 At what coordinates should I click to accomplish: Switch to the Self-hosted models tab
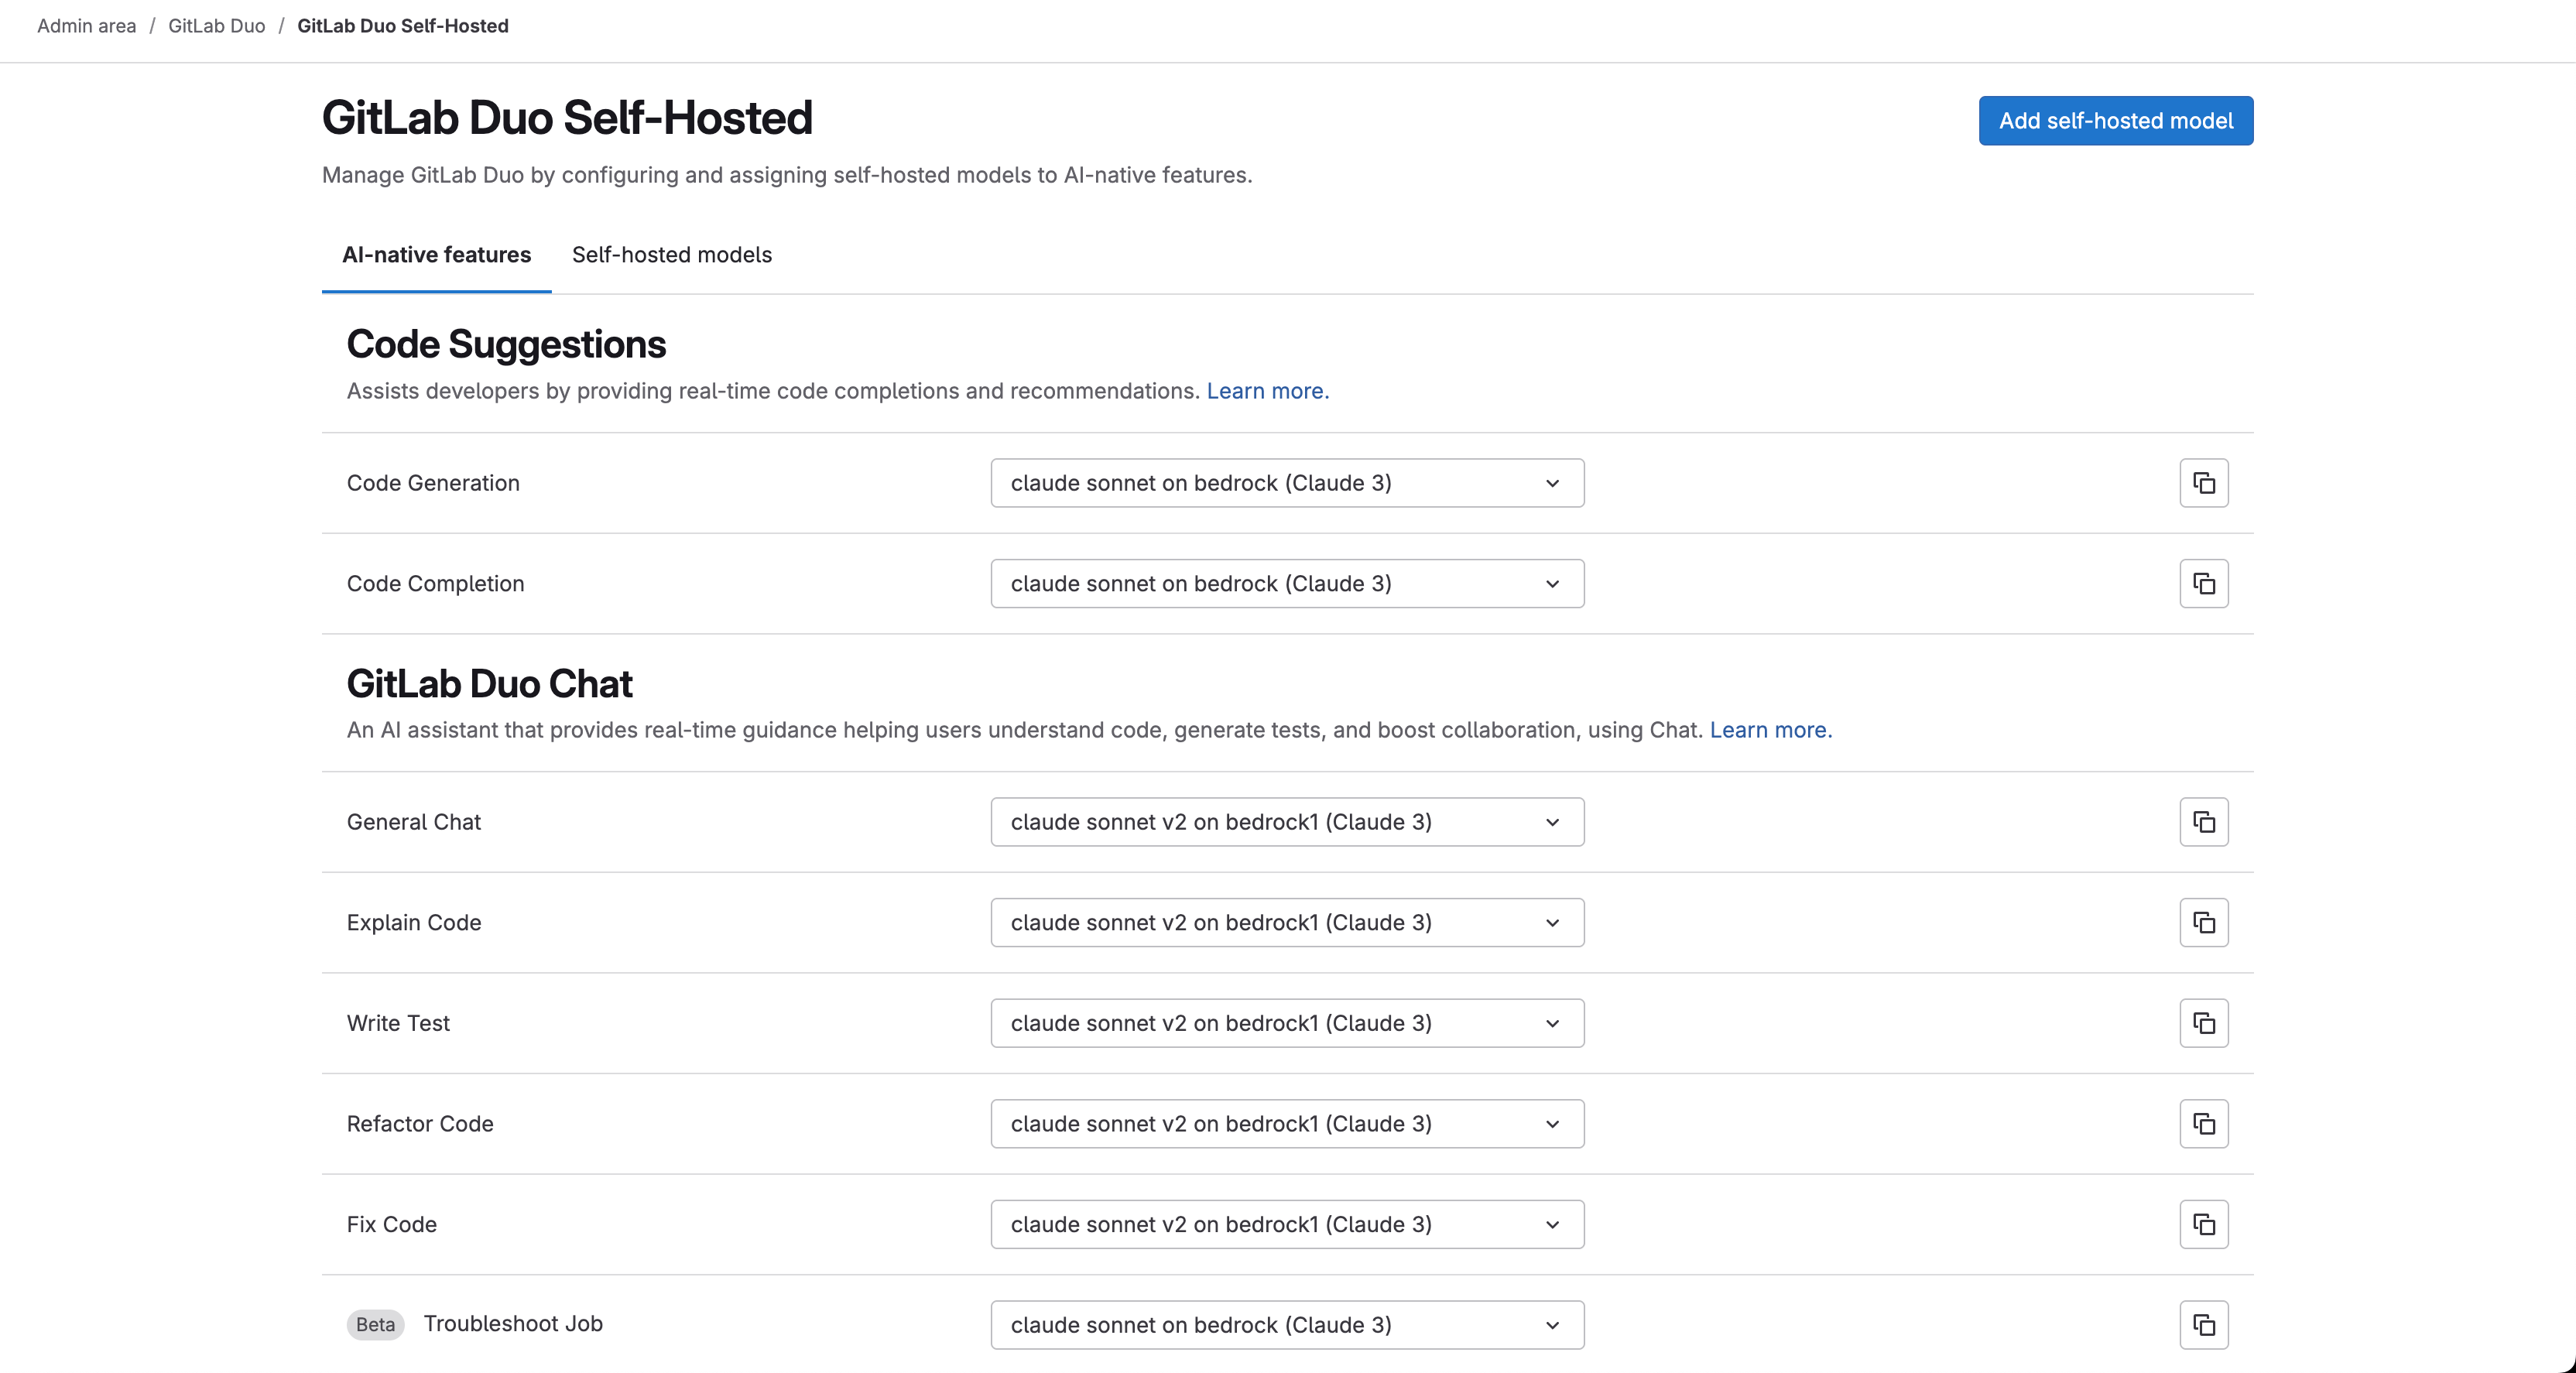click(x=671, y=255)
